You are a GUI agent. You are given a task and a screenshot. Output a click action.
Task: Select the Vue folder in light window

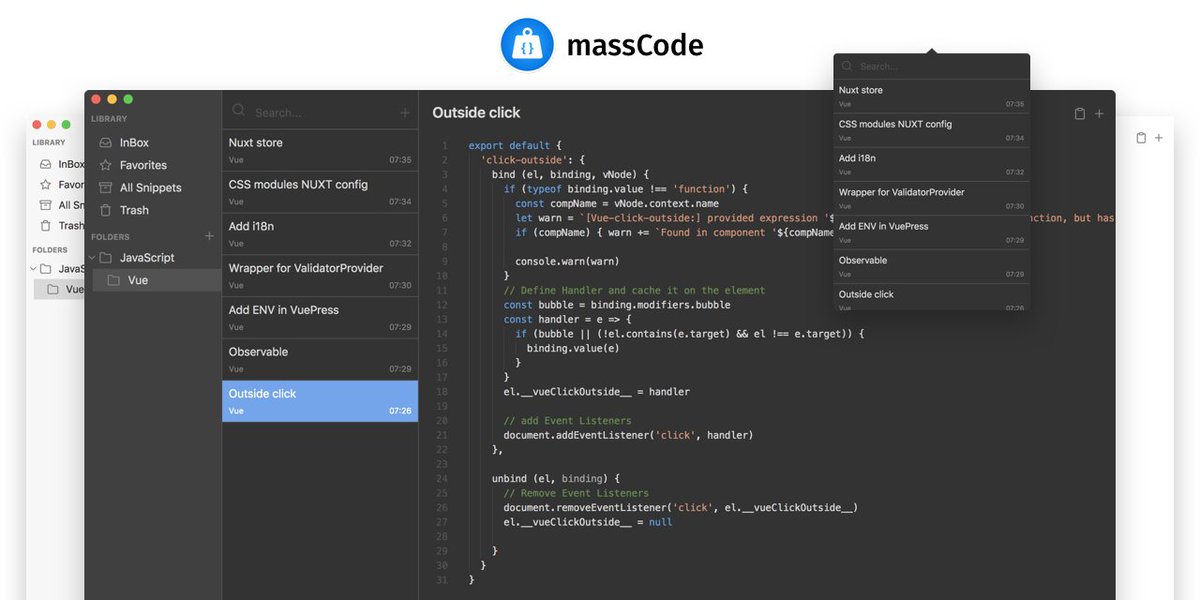60,289
